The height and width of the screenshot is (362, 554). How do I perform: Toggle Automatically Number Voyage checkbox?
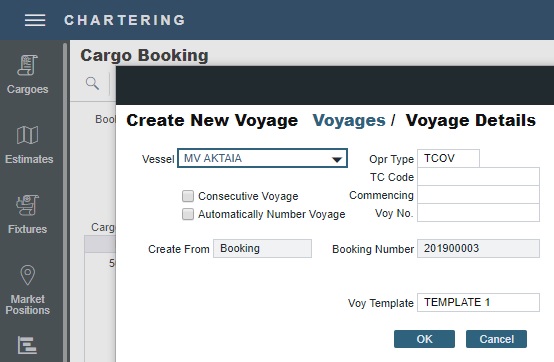coord(188,214)
